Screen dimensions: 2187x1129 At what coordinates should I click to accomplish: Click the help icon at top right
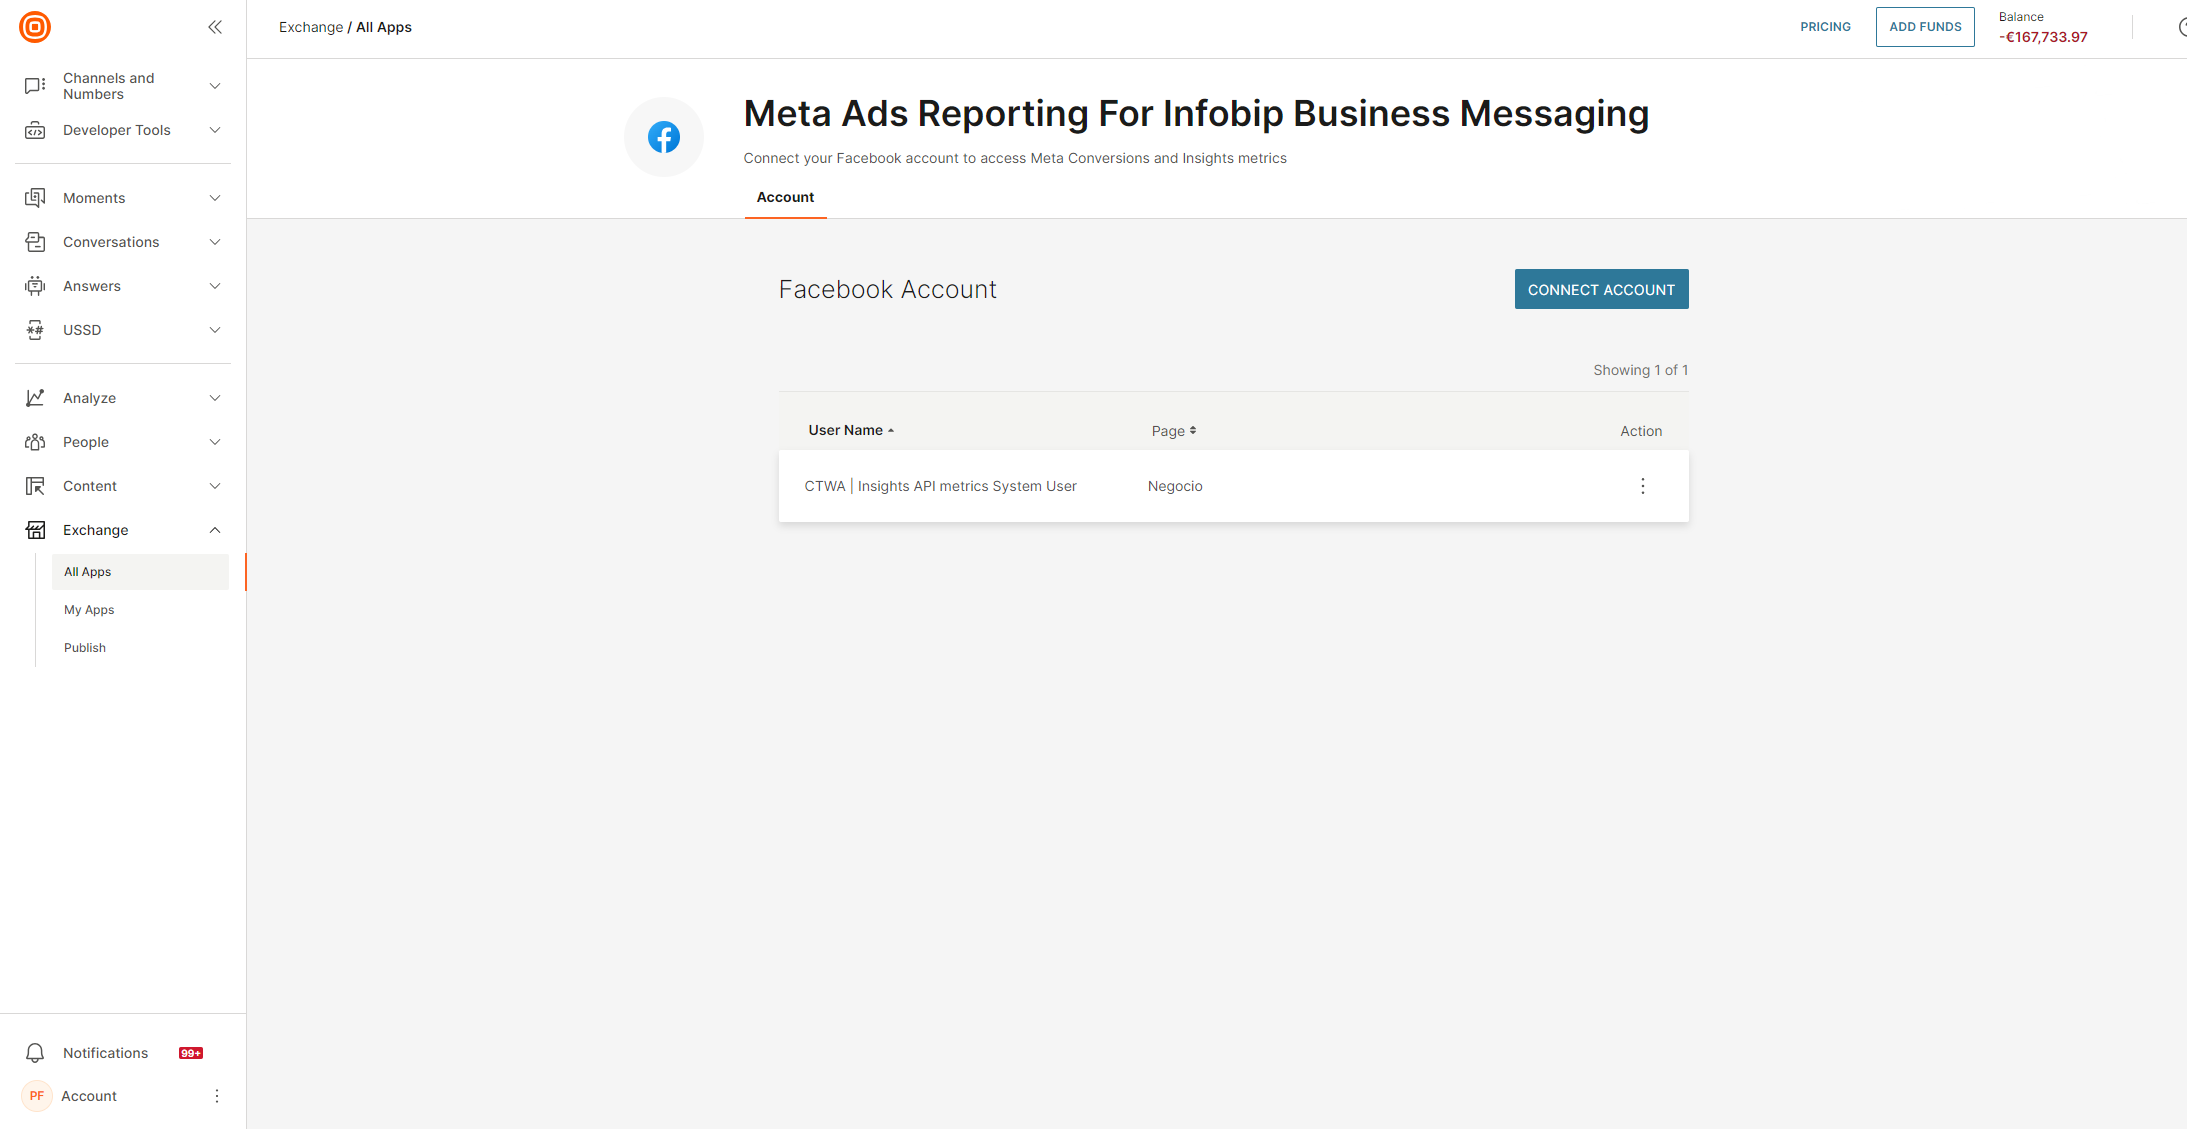(2181, 27)
